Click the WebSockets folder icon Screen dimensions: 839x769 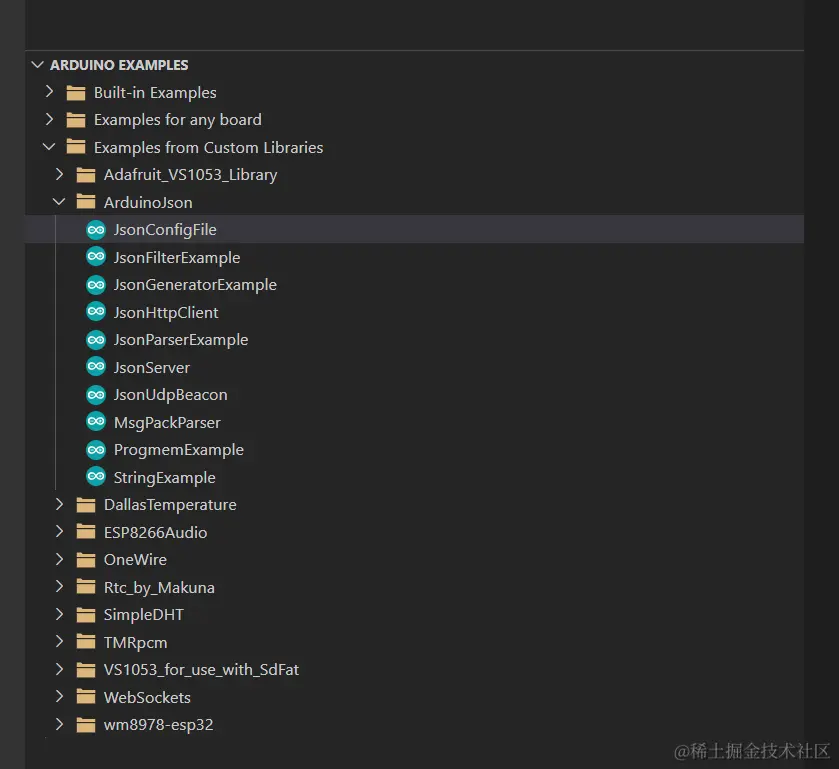click(x=86, y=697)
